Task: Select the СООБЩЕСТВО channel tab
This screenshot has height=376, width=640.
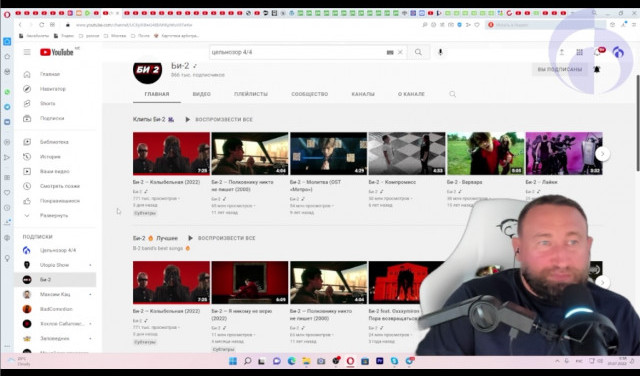Action: pos(310,94)
